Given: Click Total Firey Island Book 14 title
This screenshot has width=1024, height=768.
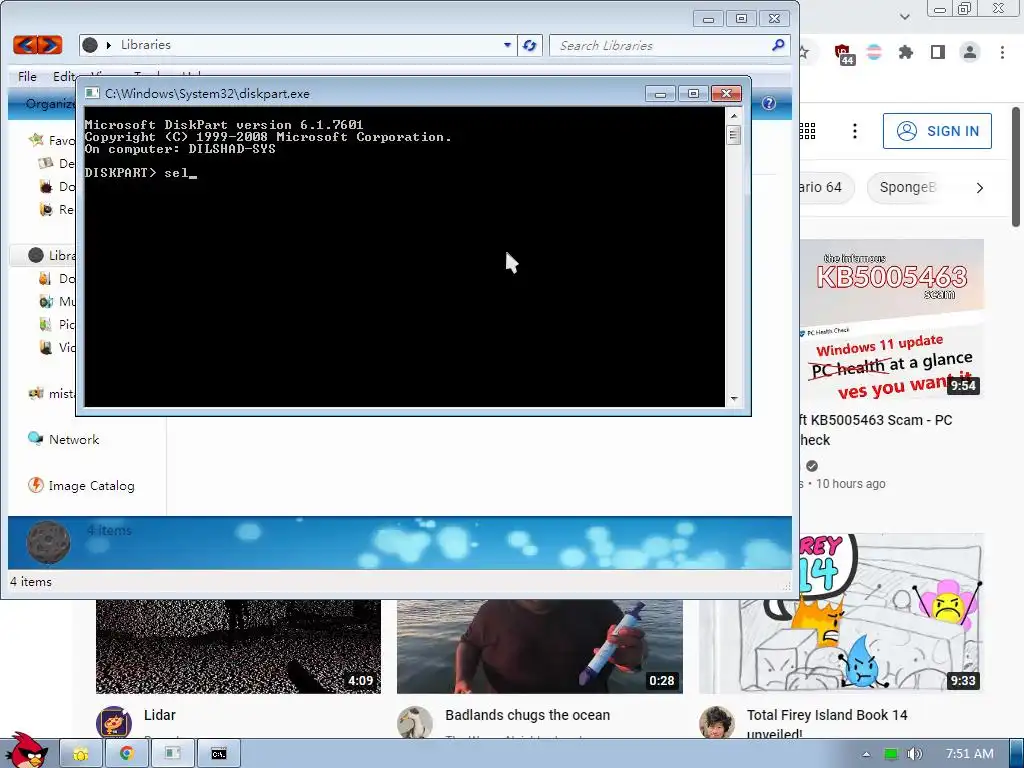Looking at the screenshot, I should (x=827, y=723).
